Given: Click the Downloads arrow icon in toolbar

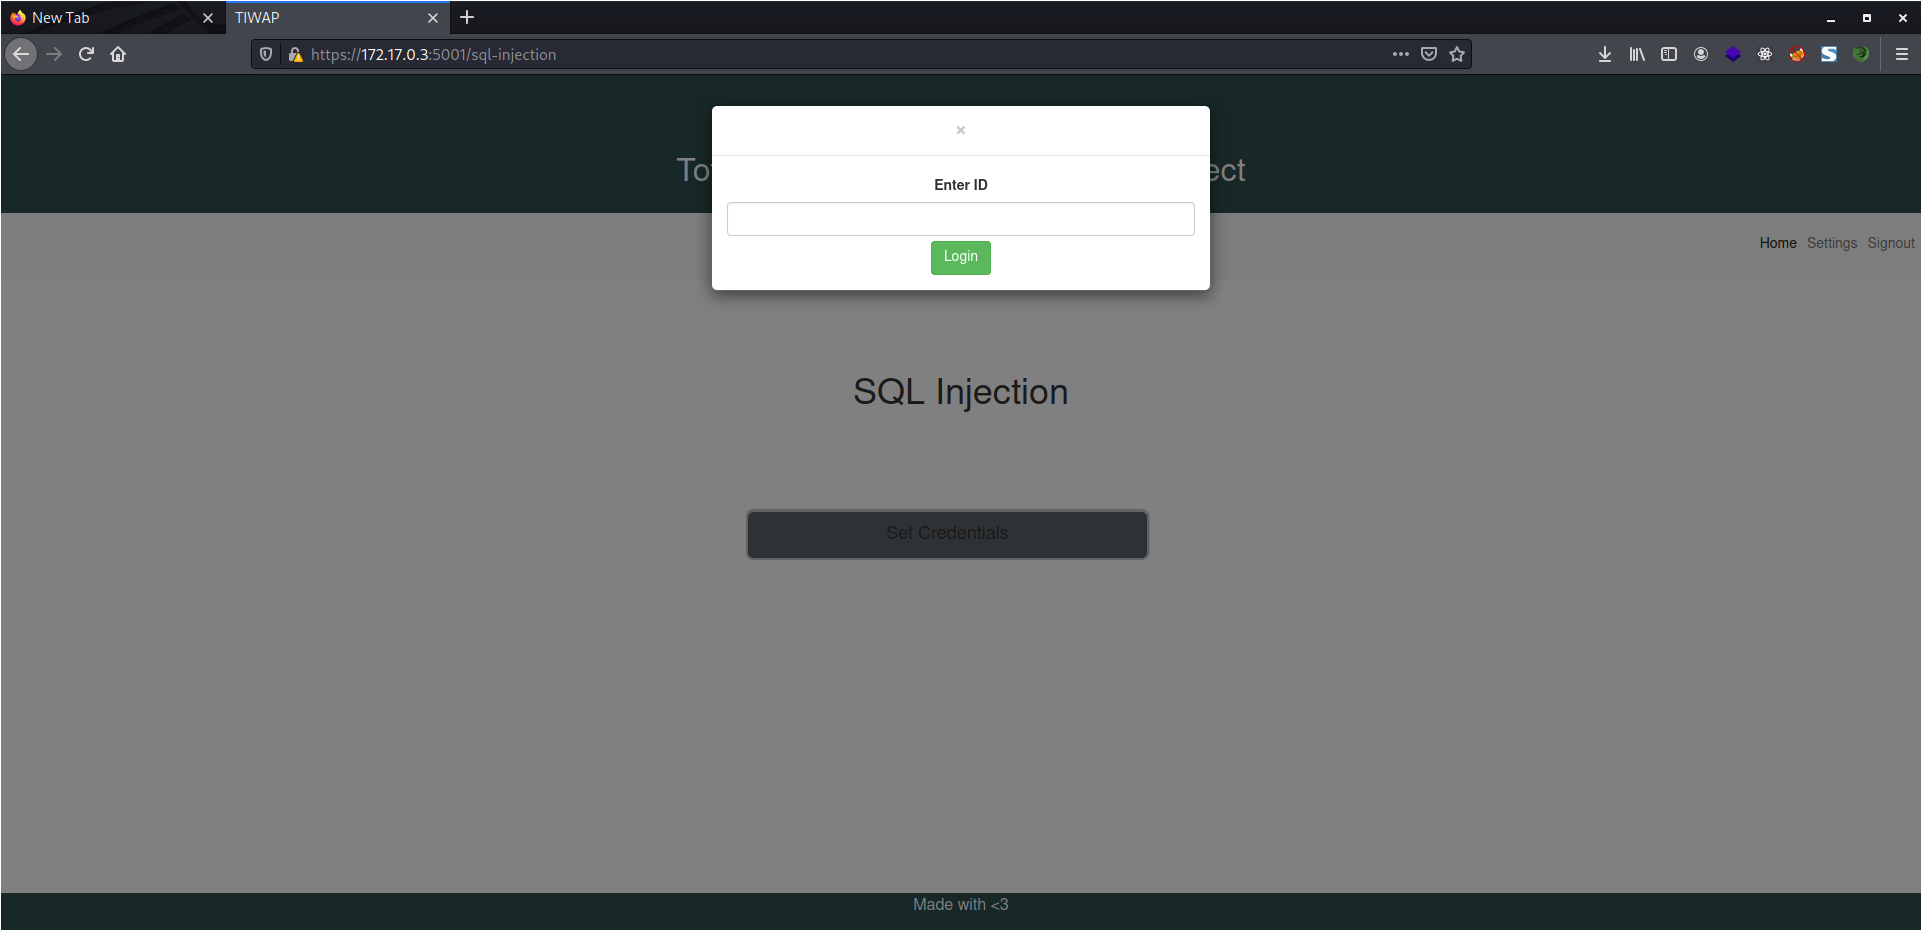Looking at the screenshot, I should pyautogui.click(x=1604, y=55).
